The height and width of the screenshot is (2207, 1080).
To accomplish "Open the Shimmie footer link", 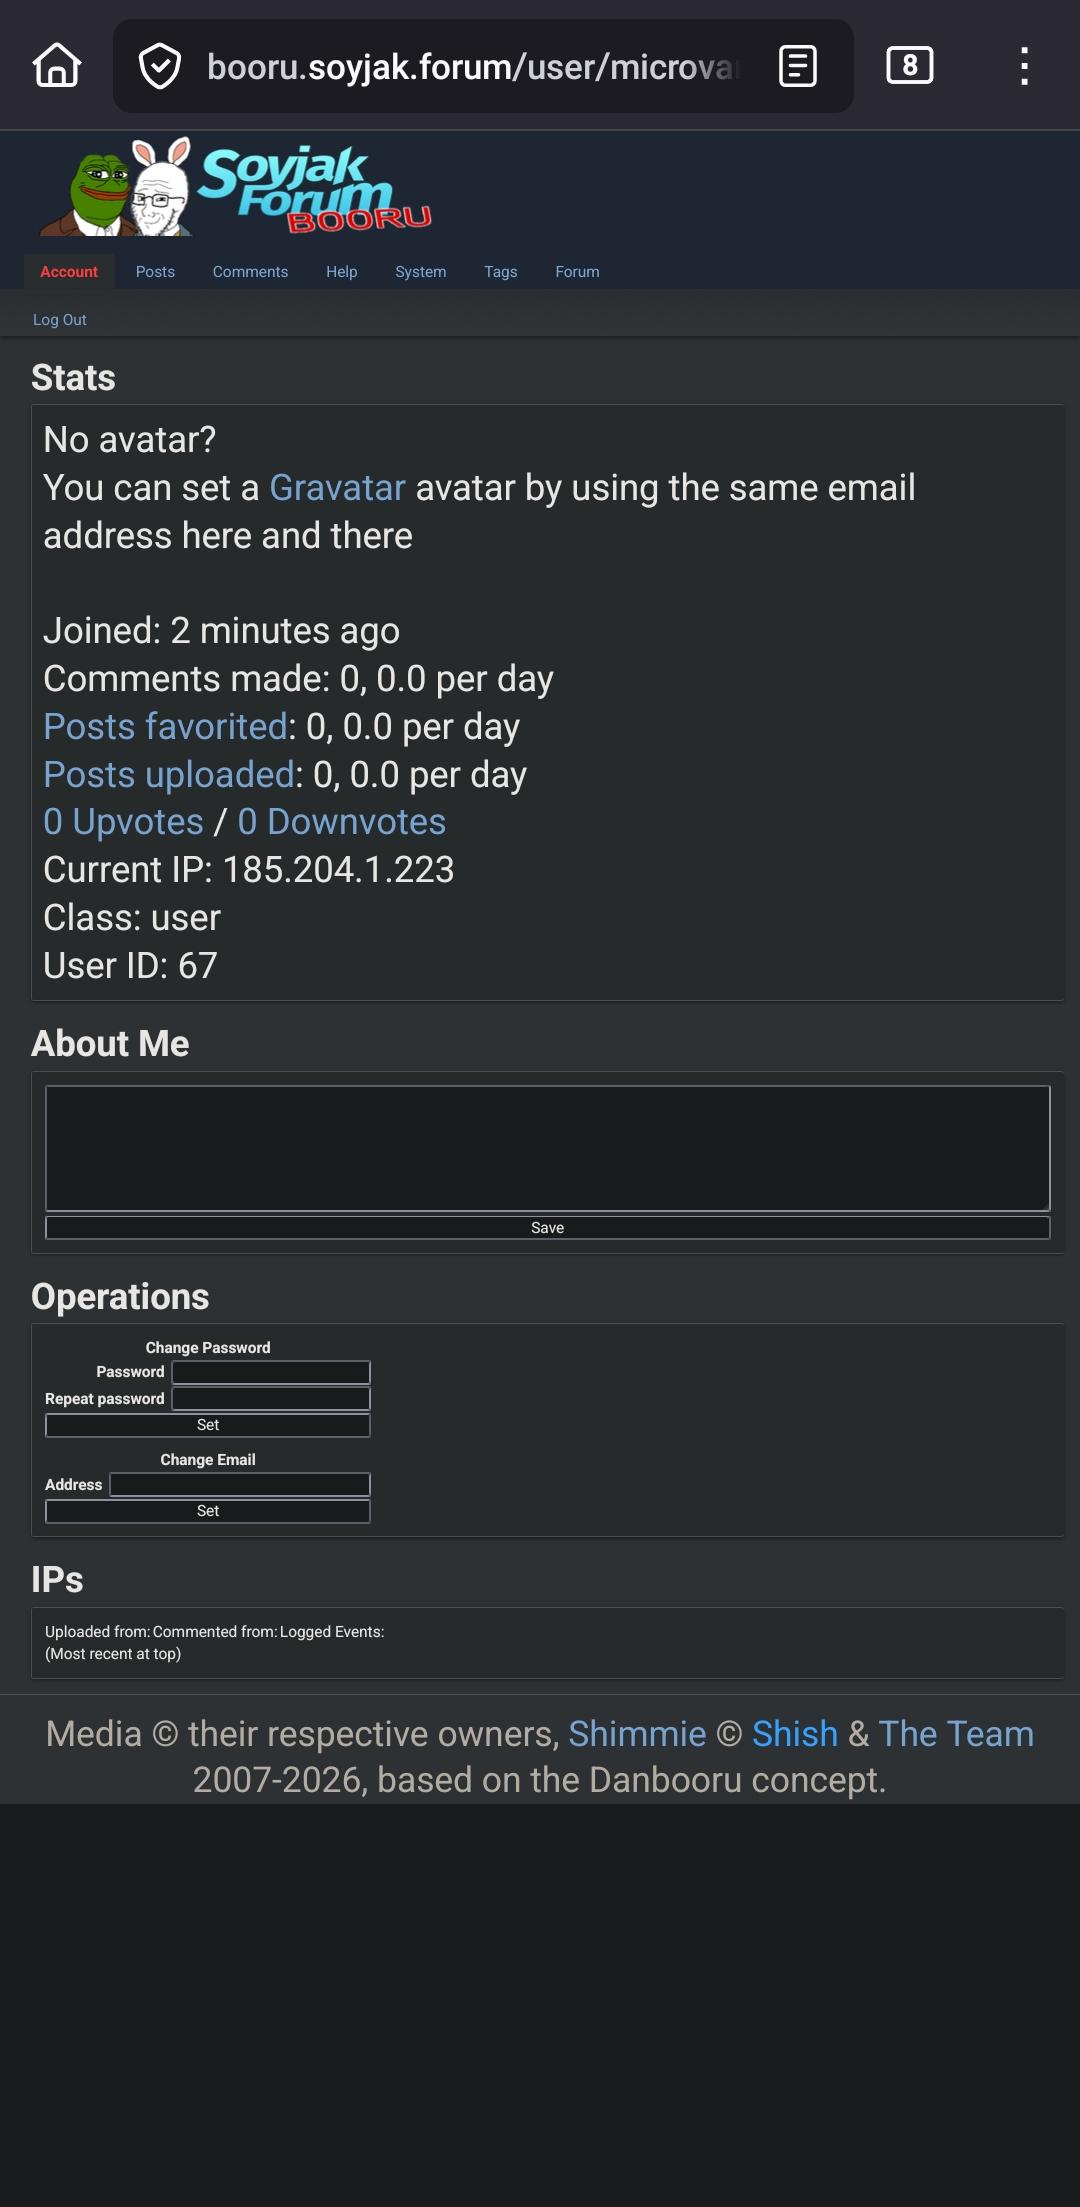I will [x=637, y=1734].
